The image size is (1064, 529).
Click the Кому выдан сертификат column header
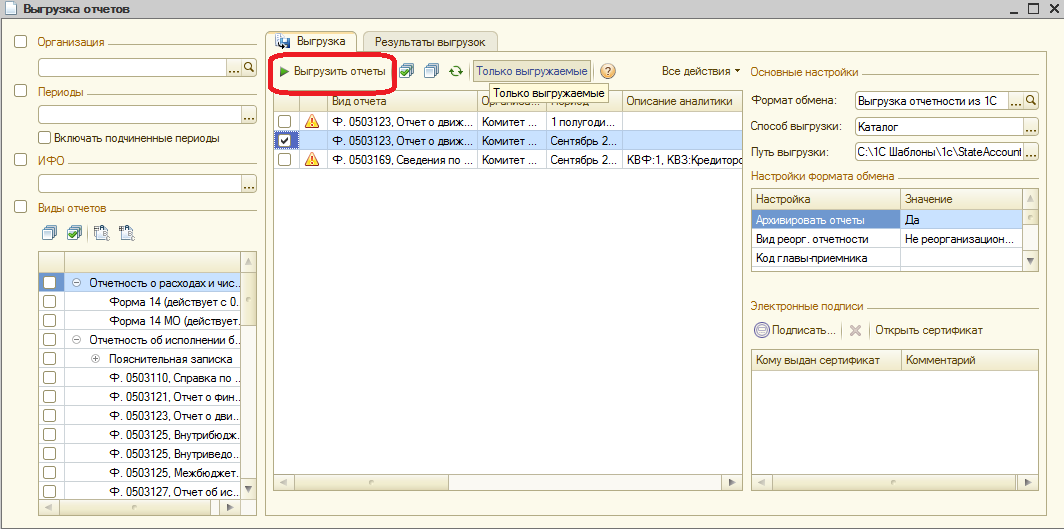pyautogui.click(x=826, y=359)
